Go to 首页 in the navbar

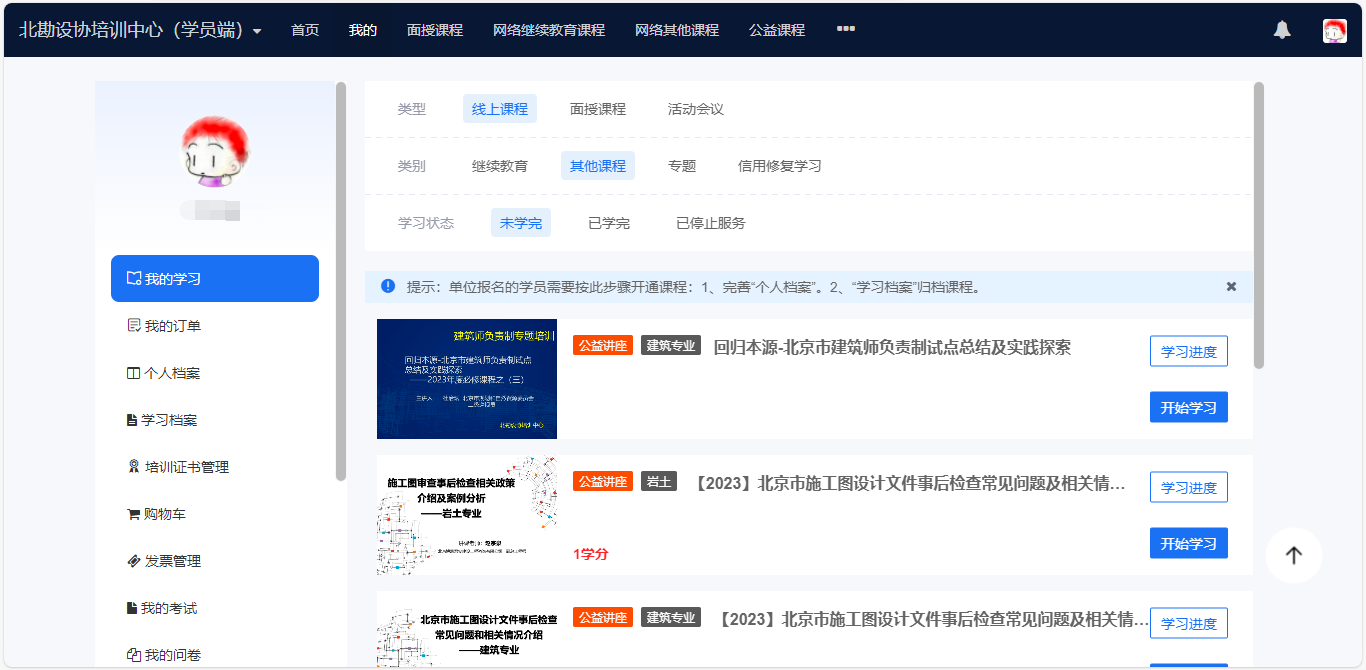(x=305, y=30)
